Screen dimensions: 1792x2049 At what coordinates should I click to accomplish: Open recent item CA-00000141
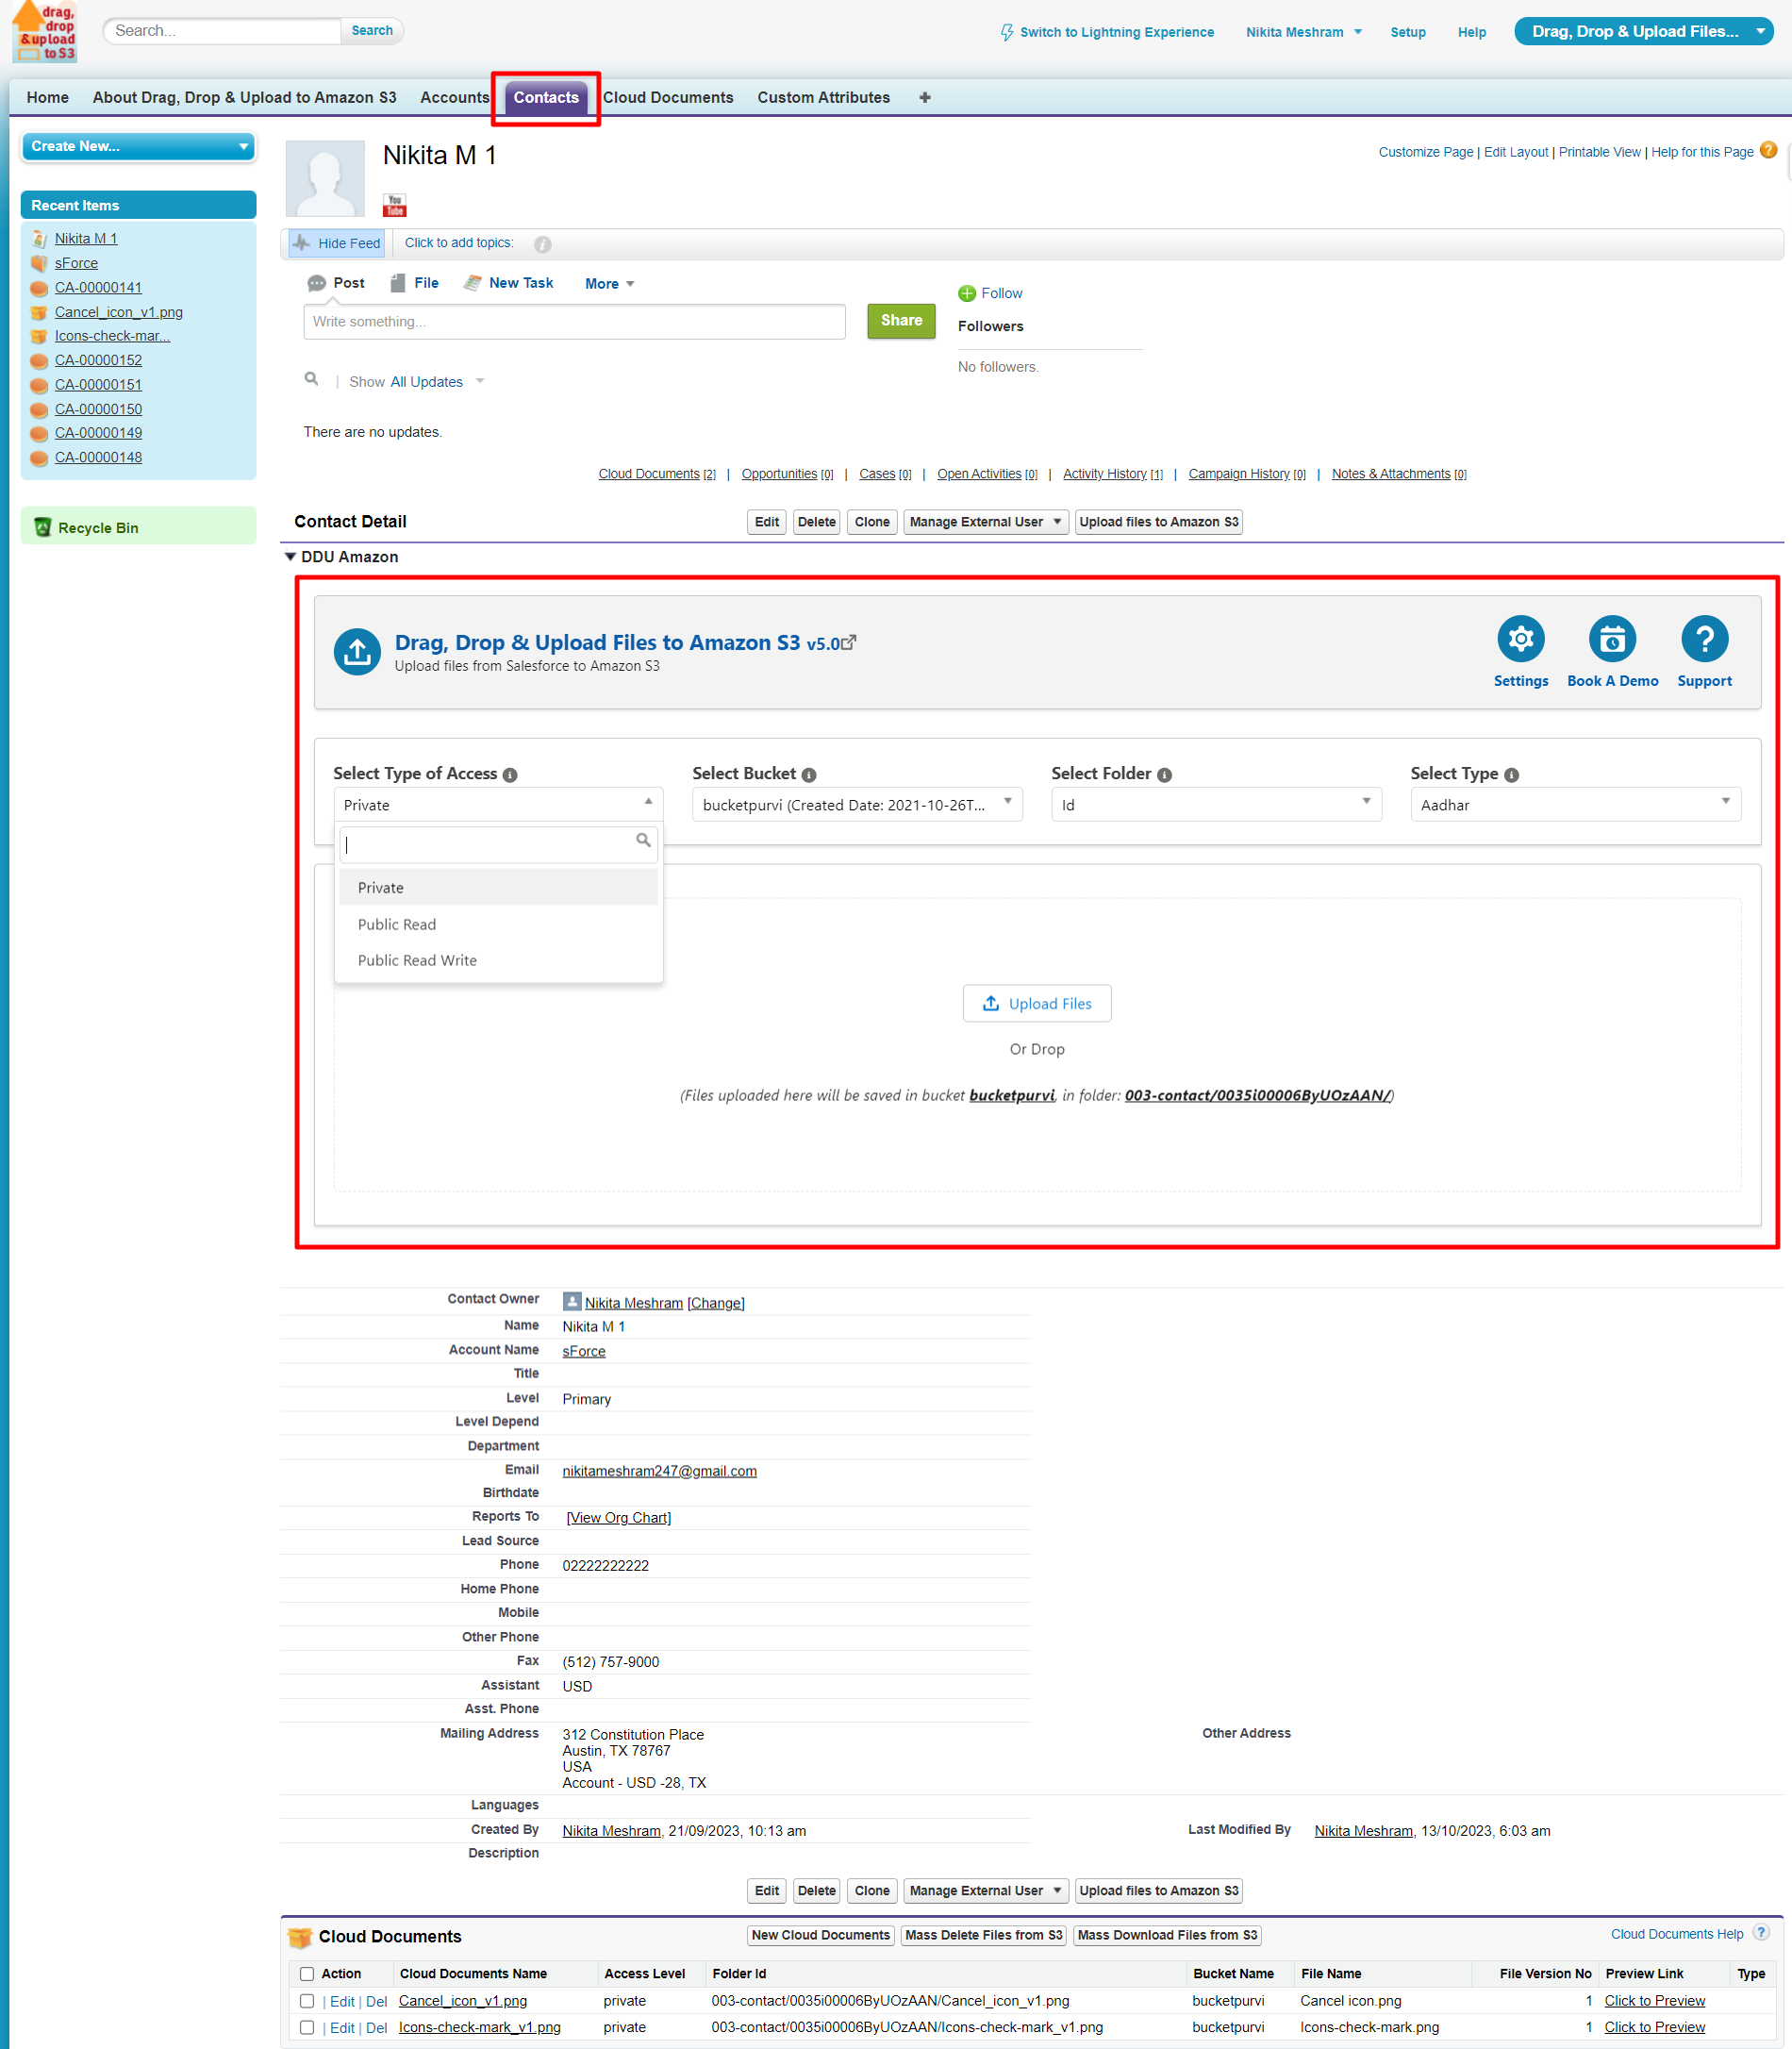click(98, 287)
